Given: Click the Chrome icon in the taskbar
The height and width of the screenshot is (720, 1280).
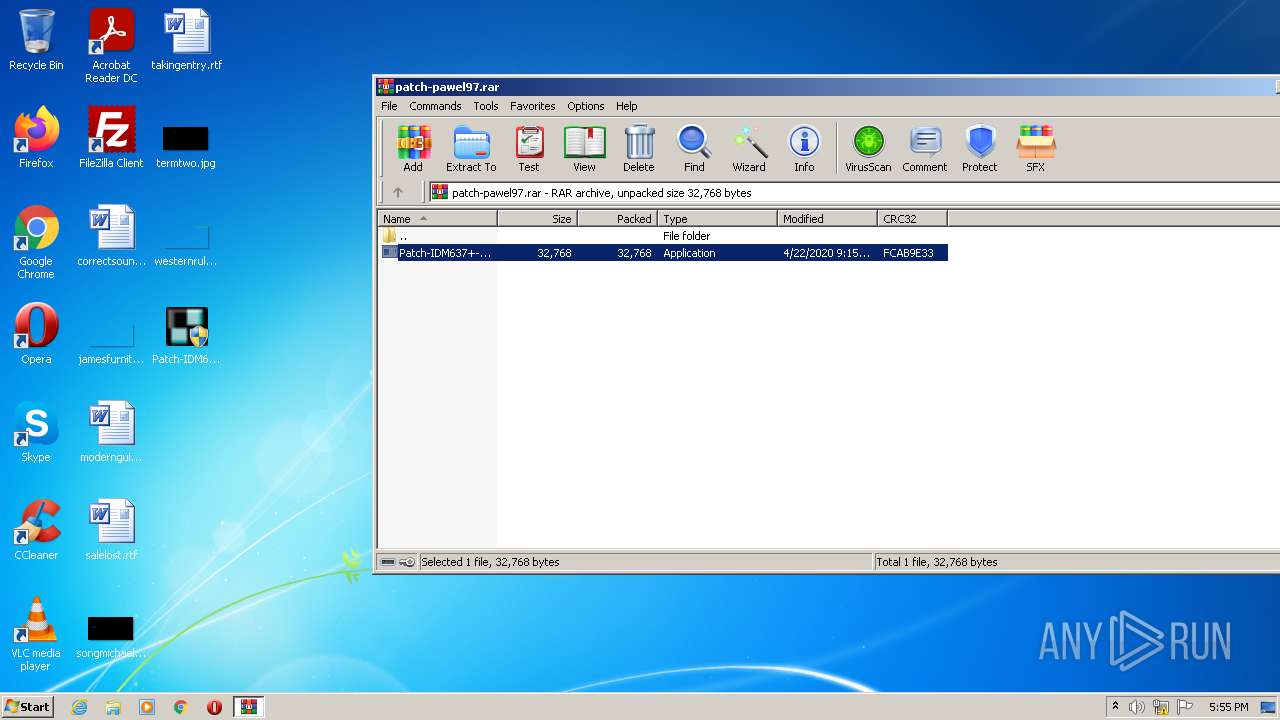Looking at the screenshot, I should pyautogui.click(x=181, y=707).
